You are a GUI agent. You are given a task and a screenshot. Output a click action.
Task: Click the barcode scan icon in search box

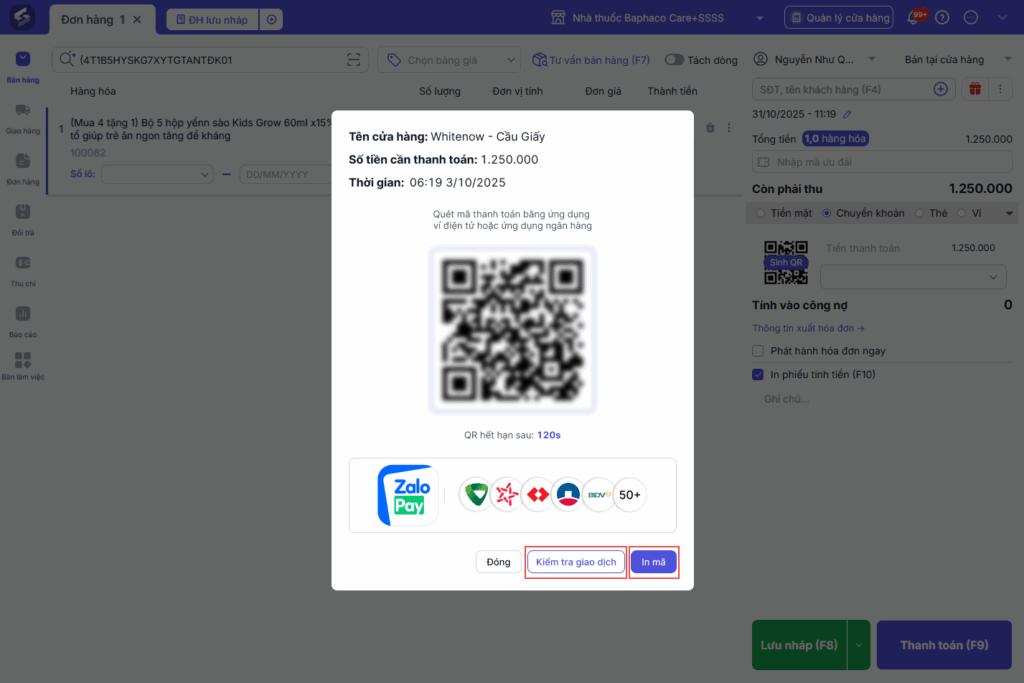click(353, 59)
